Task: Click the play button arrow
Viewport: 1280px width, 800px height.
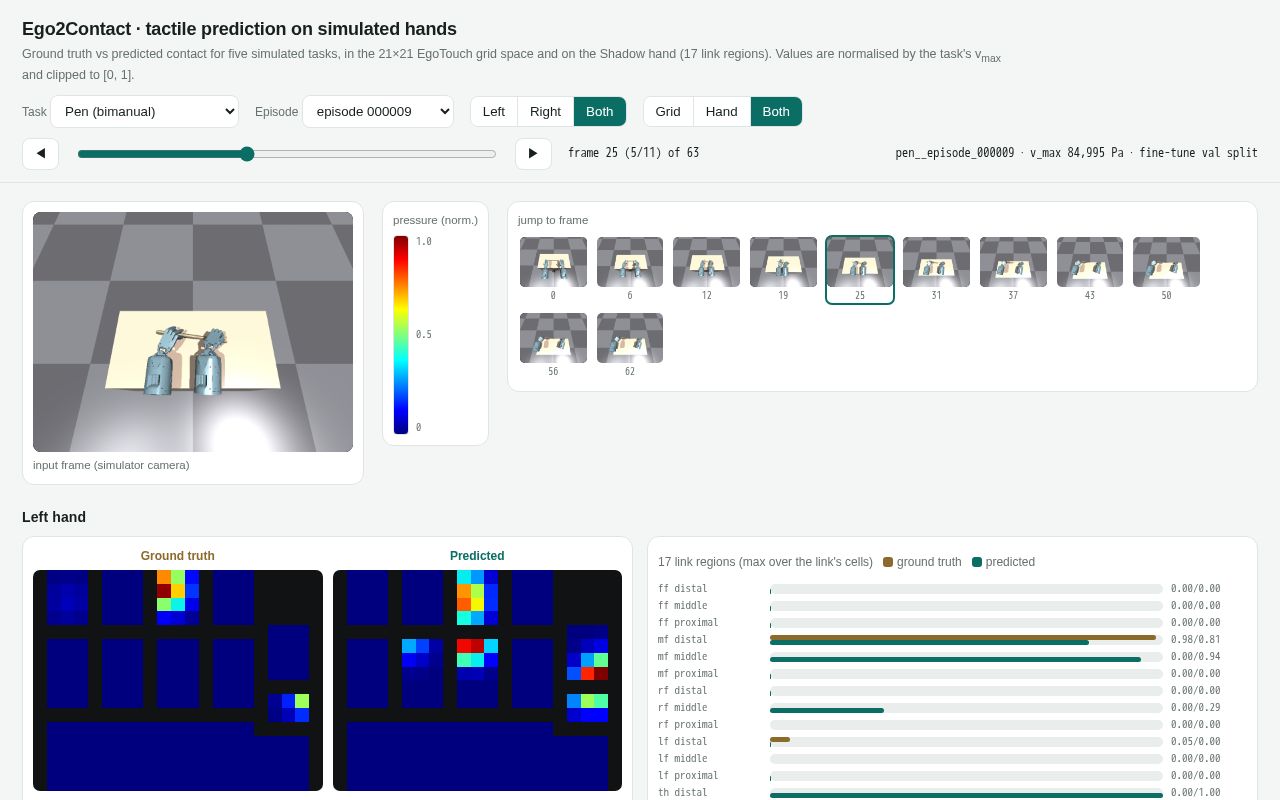Action: (533, 153)
